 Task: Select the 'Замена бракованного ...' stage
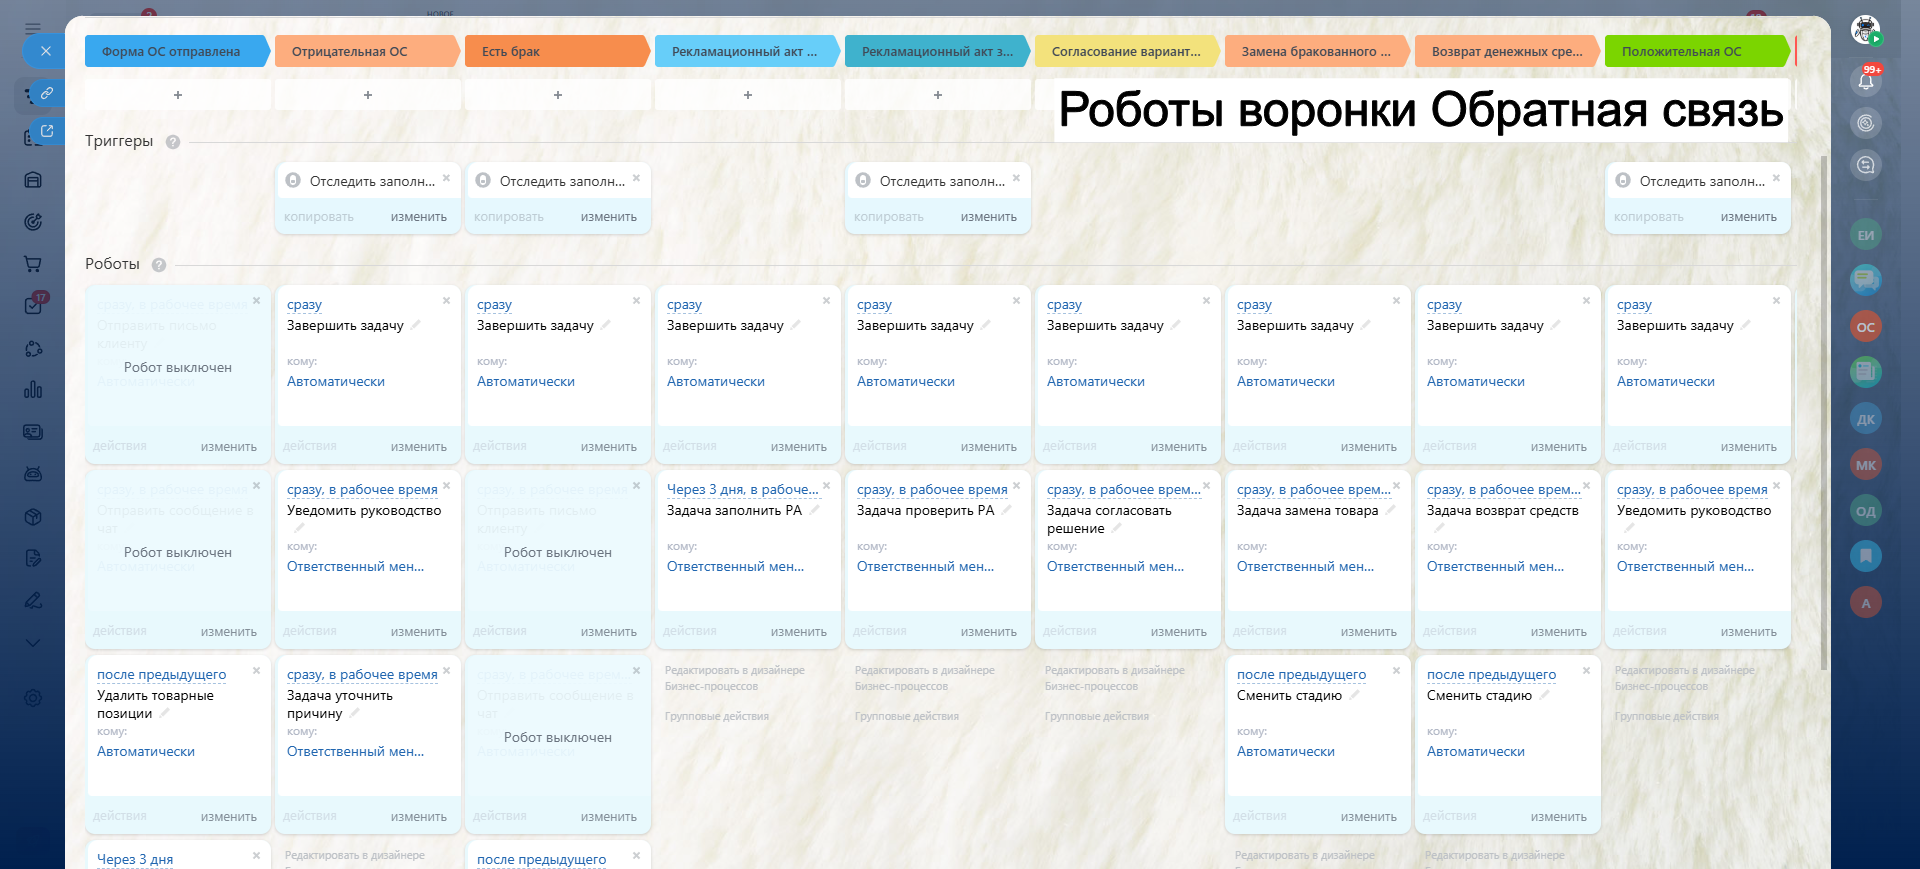click(1318, 51)
